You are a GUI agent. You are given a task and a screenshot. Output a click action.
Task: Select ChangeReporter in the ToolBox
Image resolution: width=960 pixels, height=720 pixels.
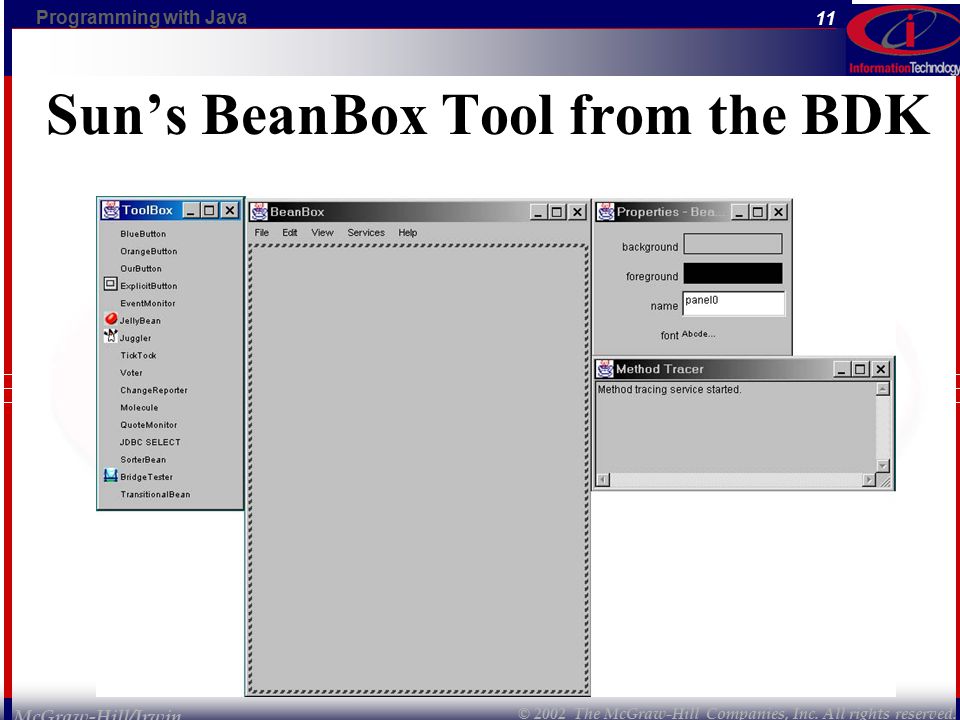click(154, 390)
